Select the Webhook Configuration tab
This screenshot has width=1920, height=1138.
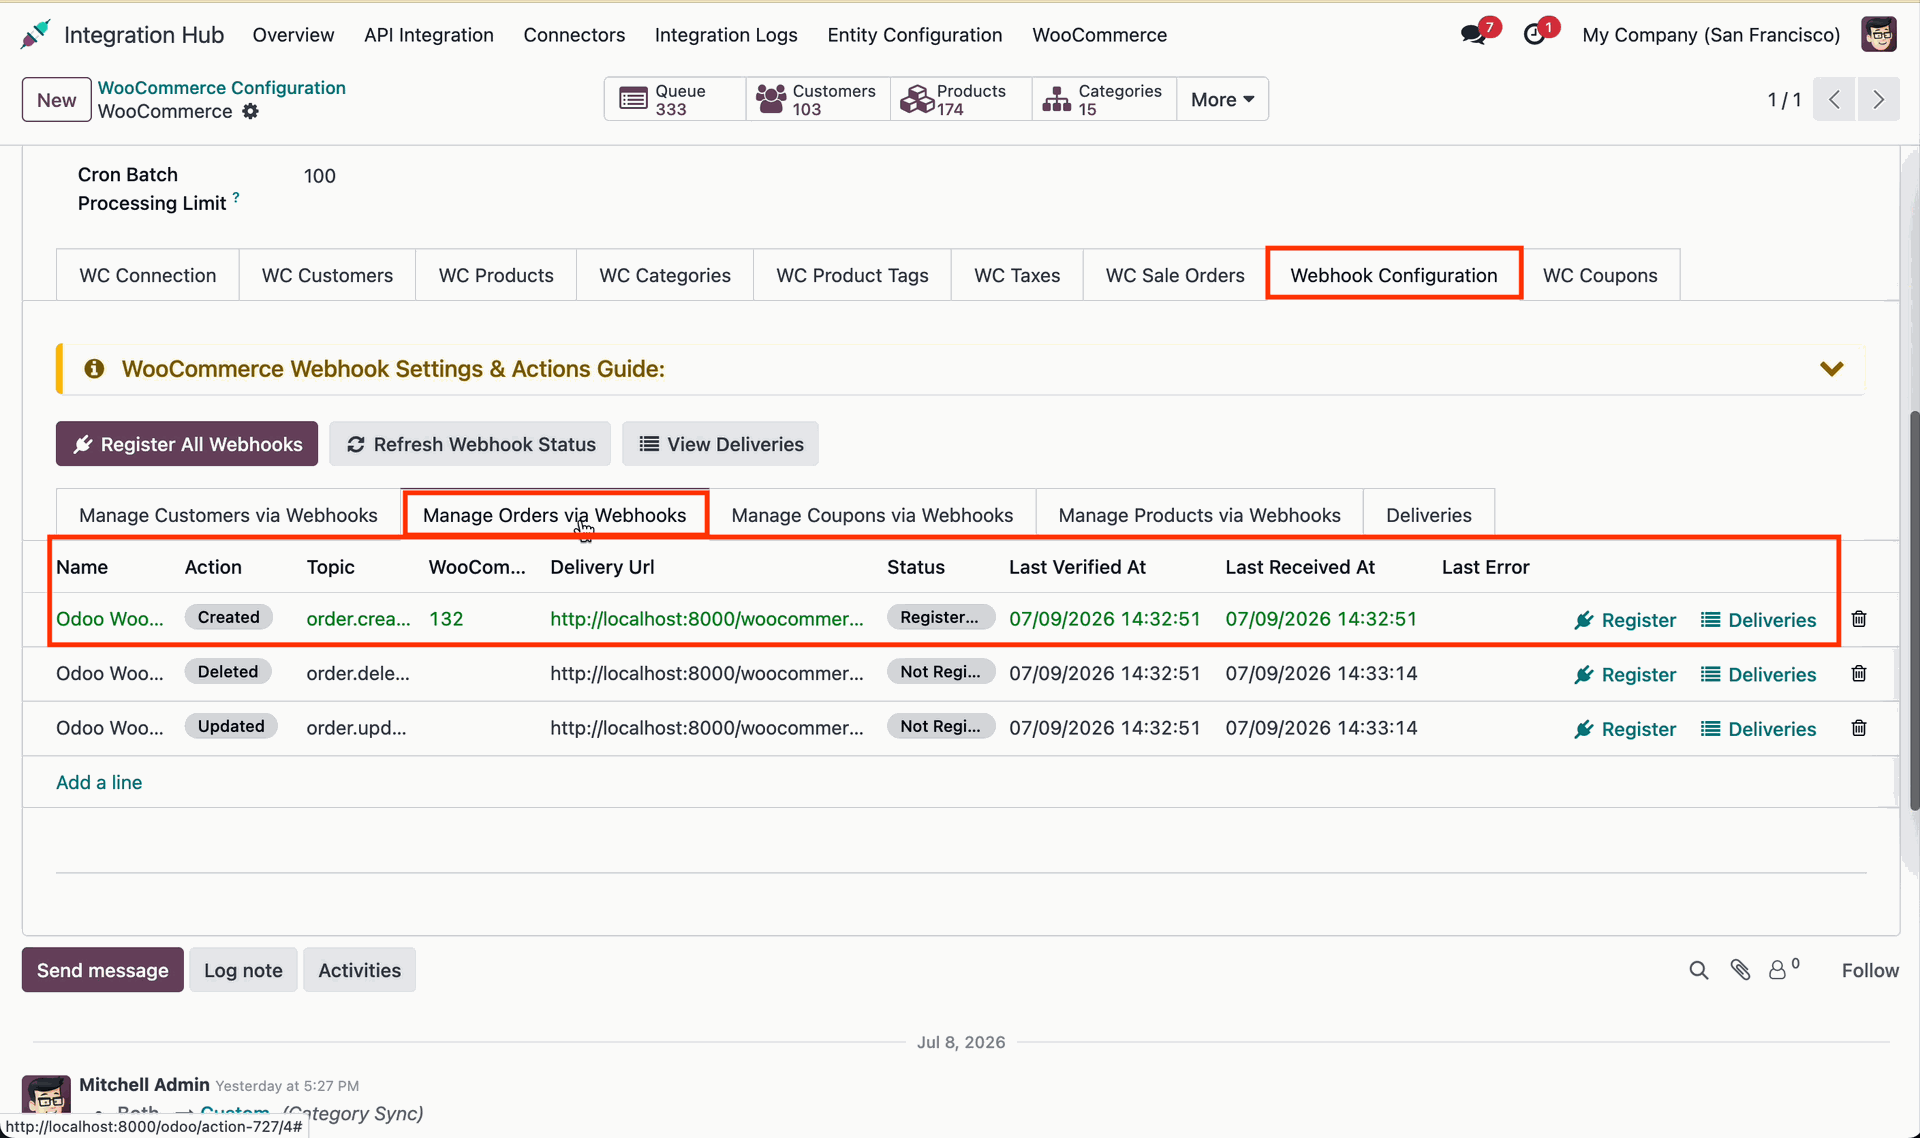pos(1394,275)
